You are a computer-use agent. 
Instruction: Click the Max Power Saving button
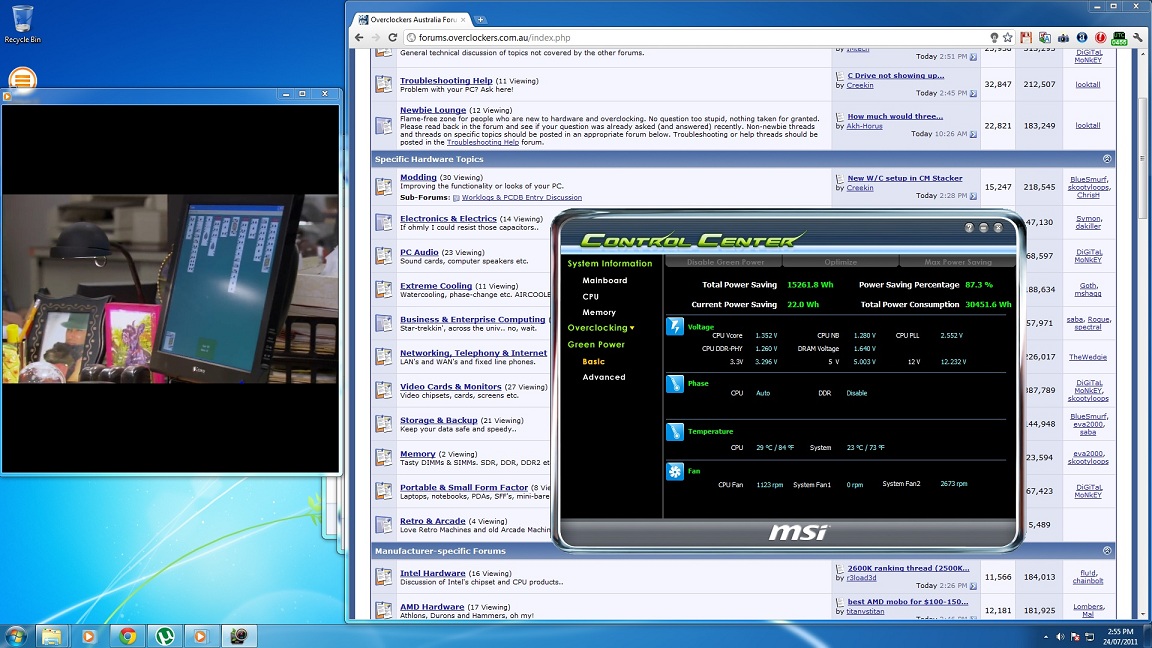tap(957, 262)
